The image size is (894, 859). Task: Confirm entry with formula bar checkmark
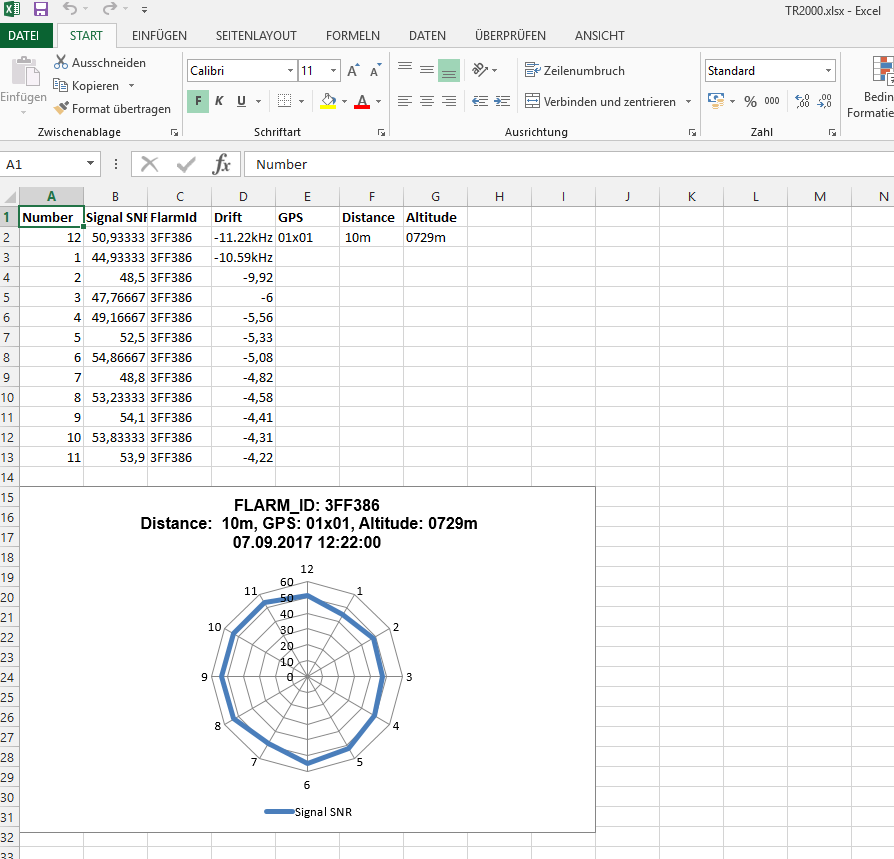coord(186,165)
